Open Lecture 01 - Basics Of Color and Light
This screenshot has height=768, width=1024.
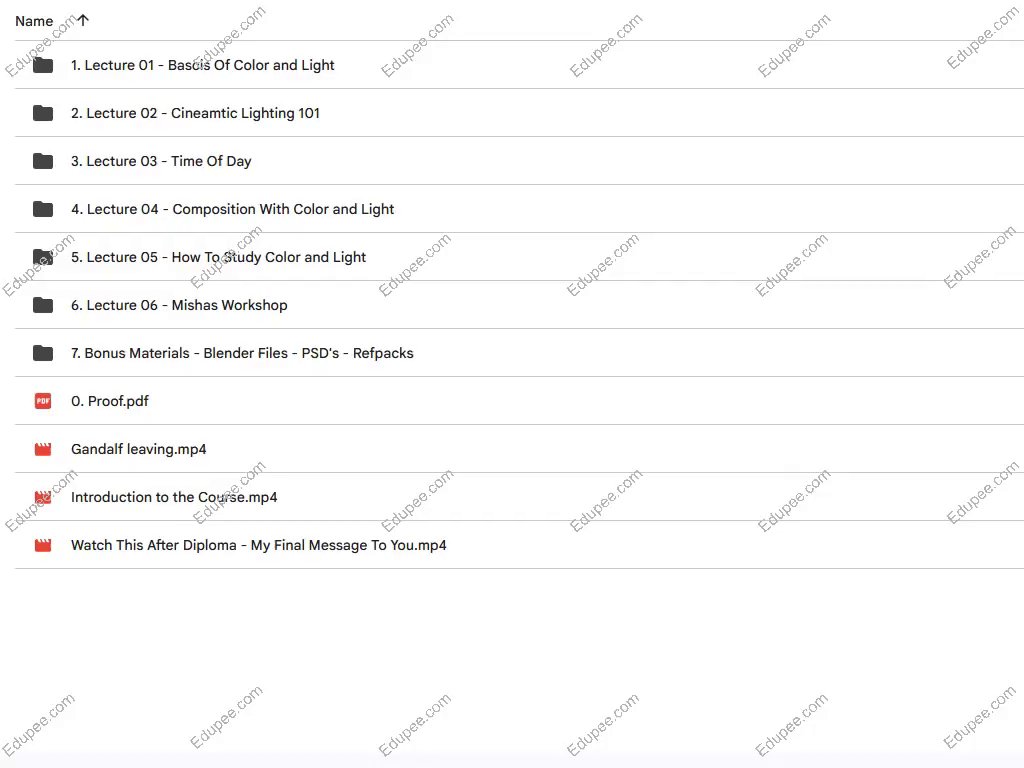(202, 65)
